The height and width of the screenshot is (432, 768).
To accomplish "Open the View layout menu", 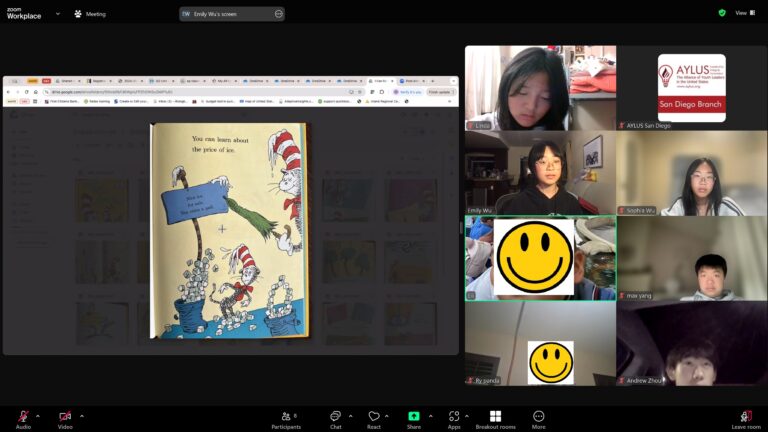I will pyautogui.click(x=745, y=13).
